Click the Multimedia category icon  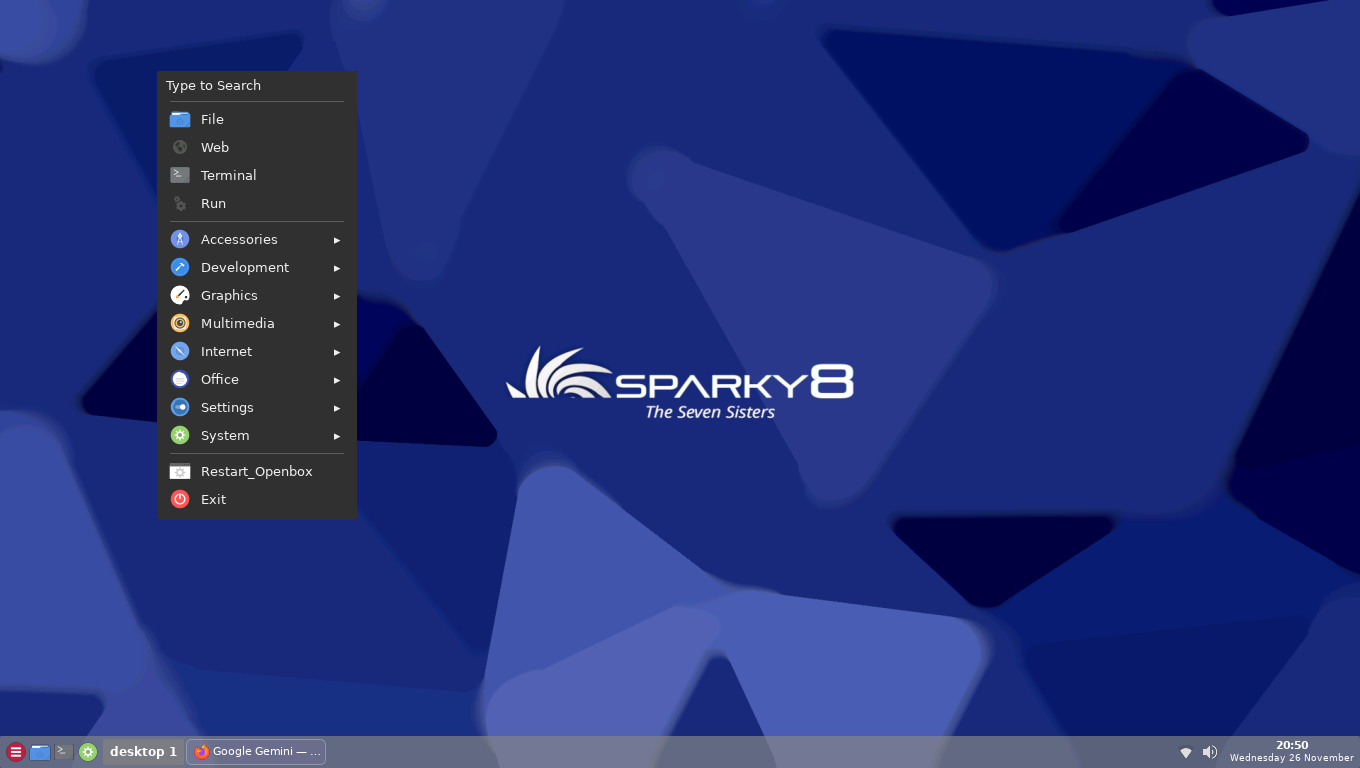[x=180, y=323]
